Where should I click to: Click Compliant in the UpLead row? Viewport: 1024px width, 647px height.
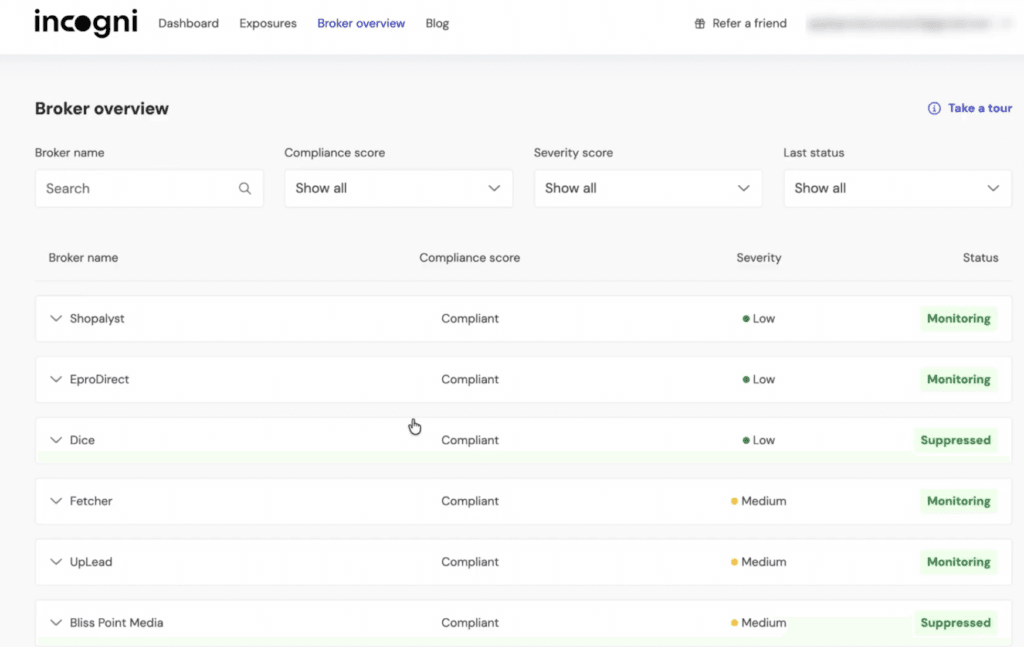tap(470, 561)
